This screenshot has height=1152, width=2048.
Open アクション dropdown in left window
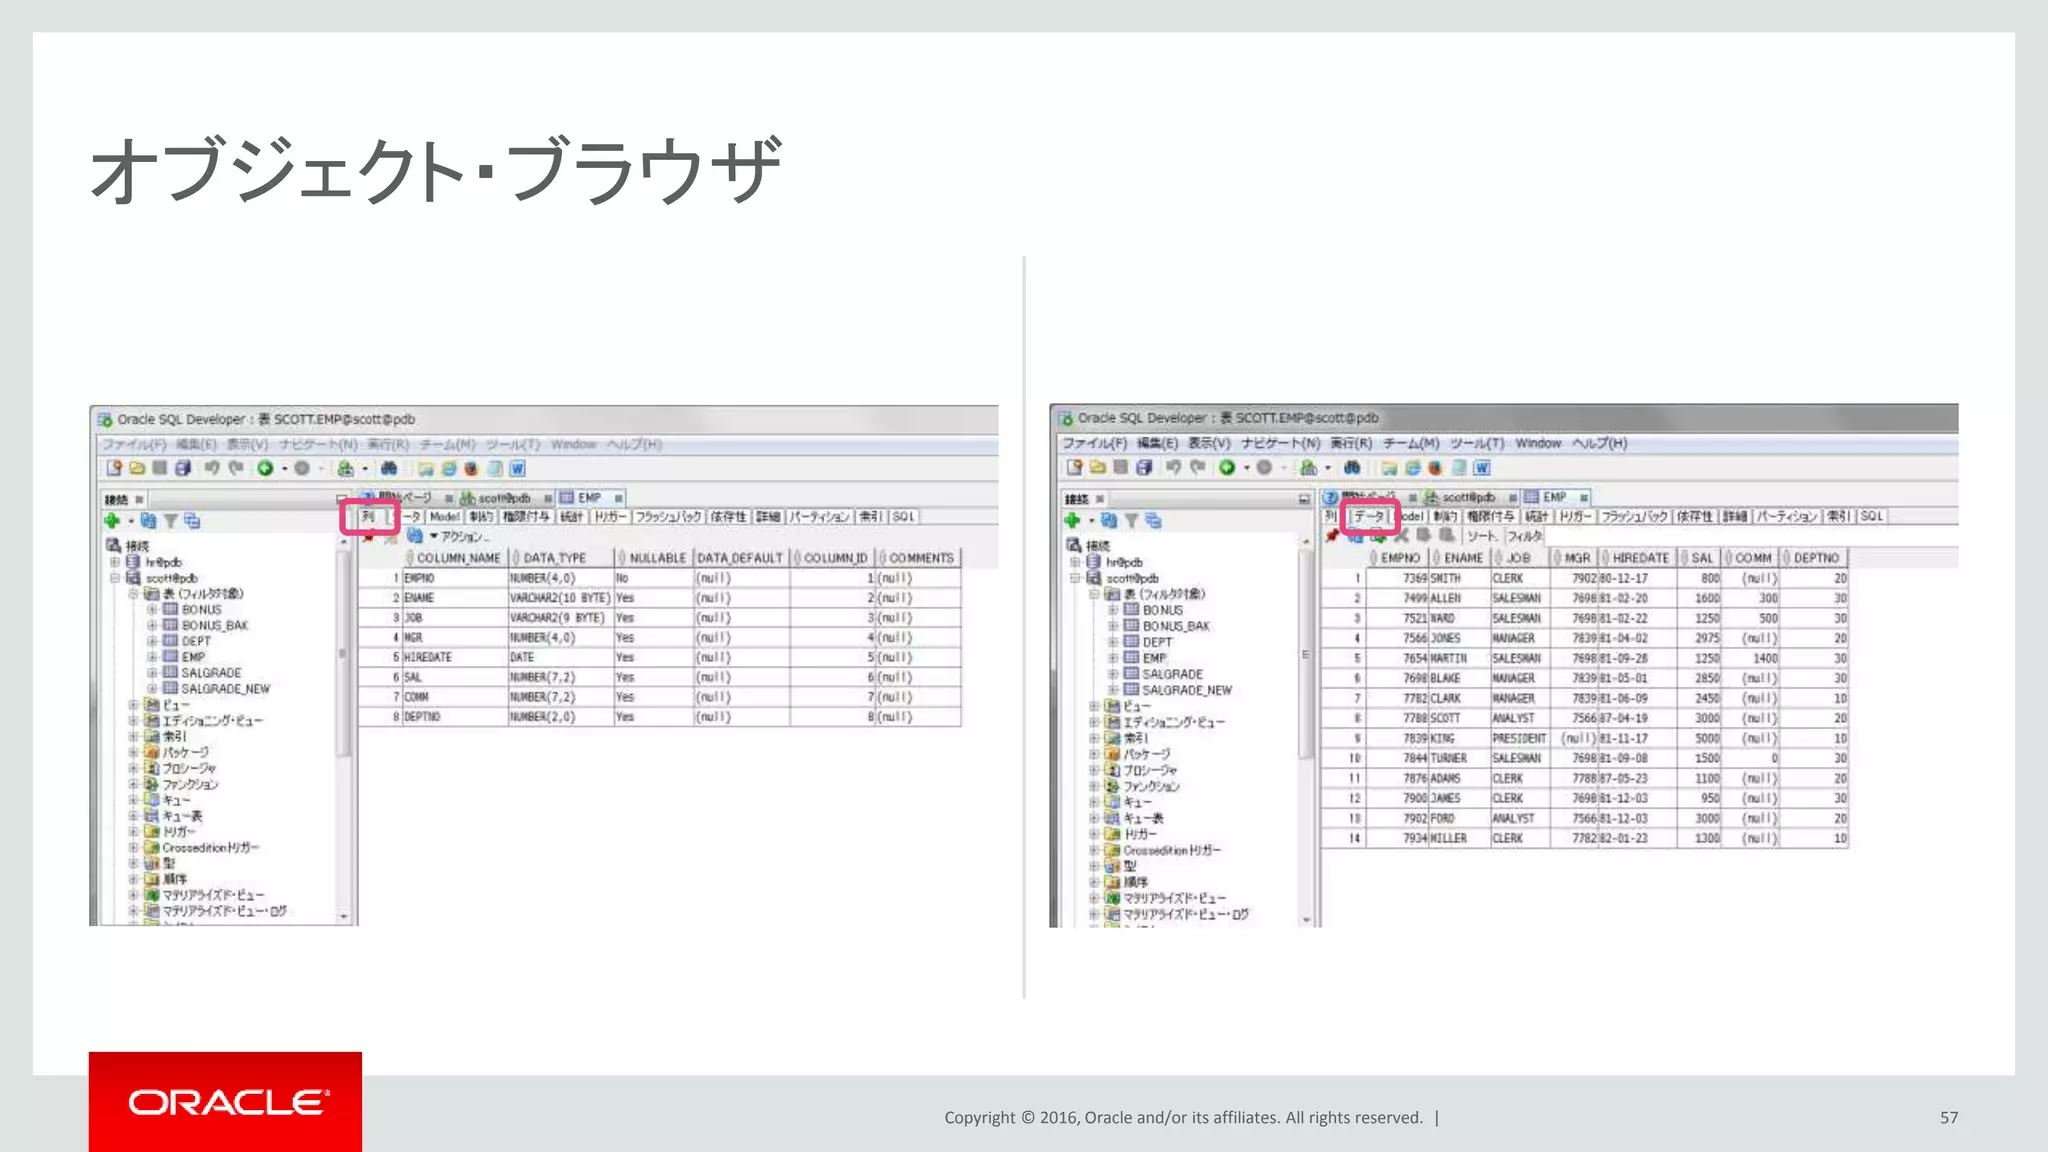tap(459, 537)
